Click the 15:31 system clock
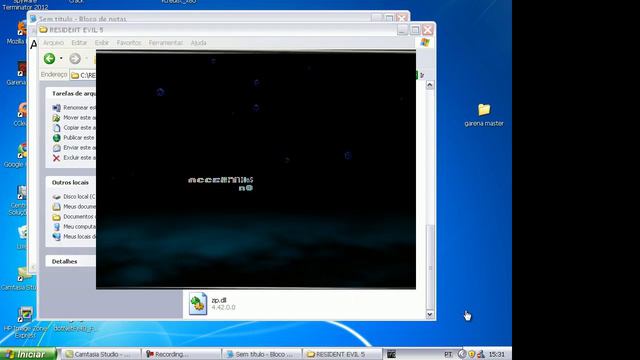This screenshot has width=640, height=360. tap(497, 354)
